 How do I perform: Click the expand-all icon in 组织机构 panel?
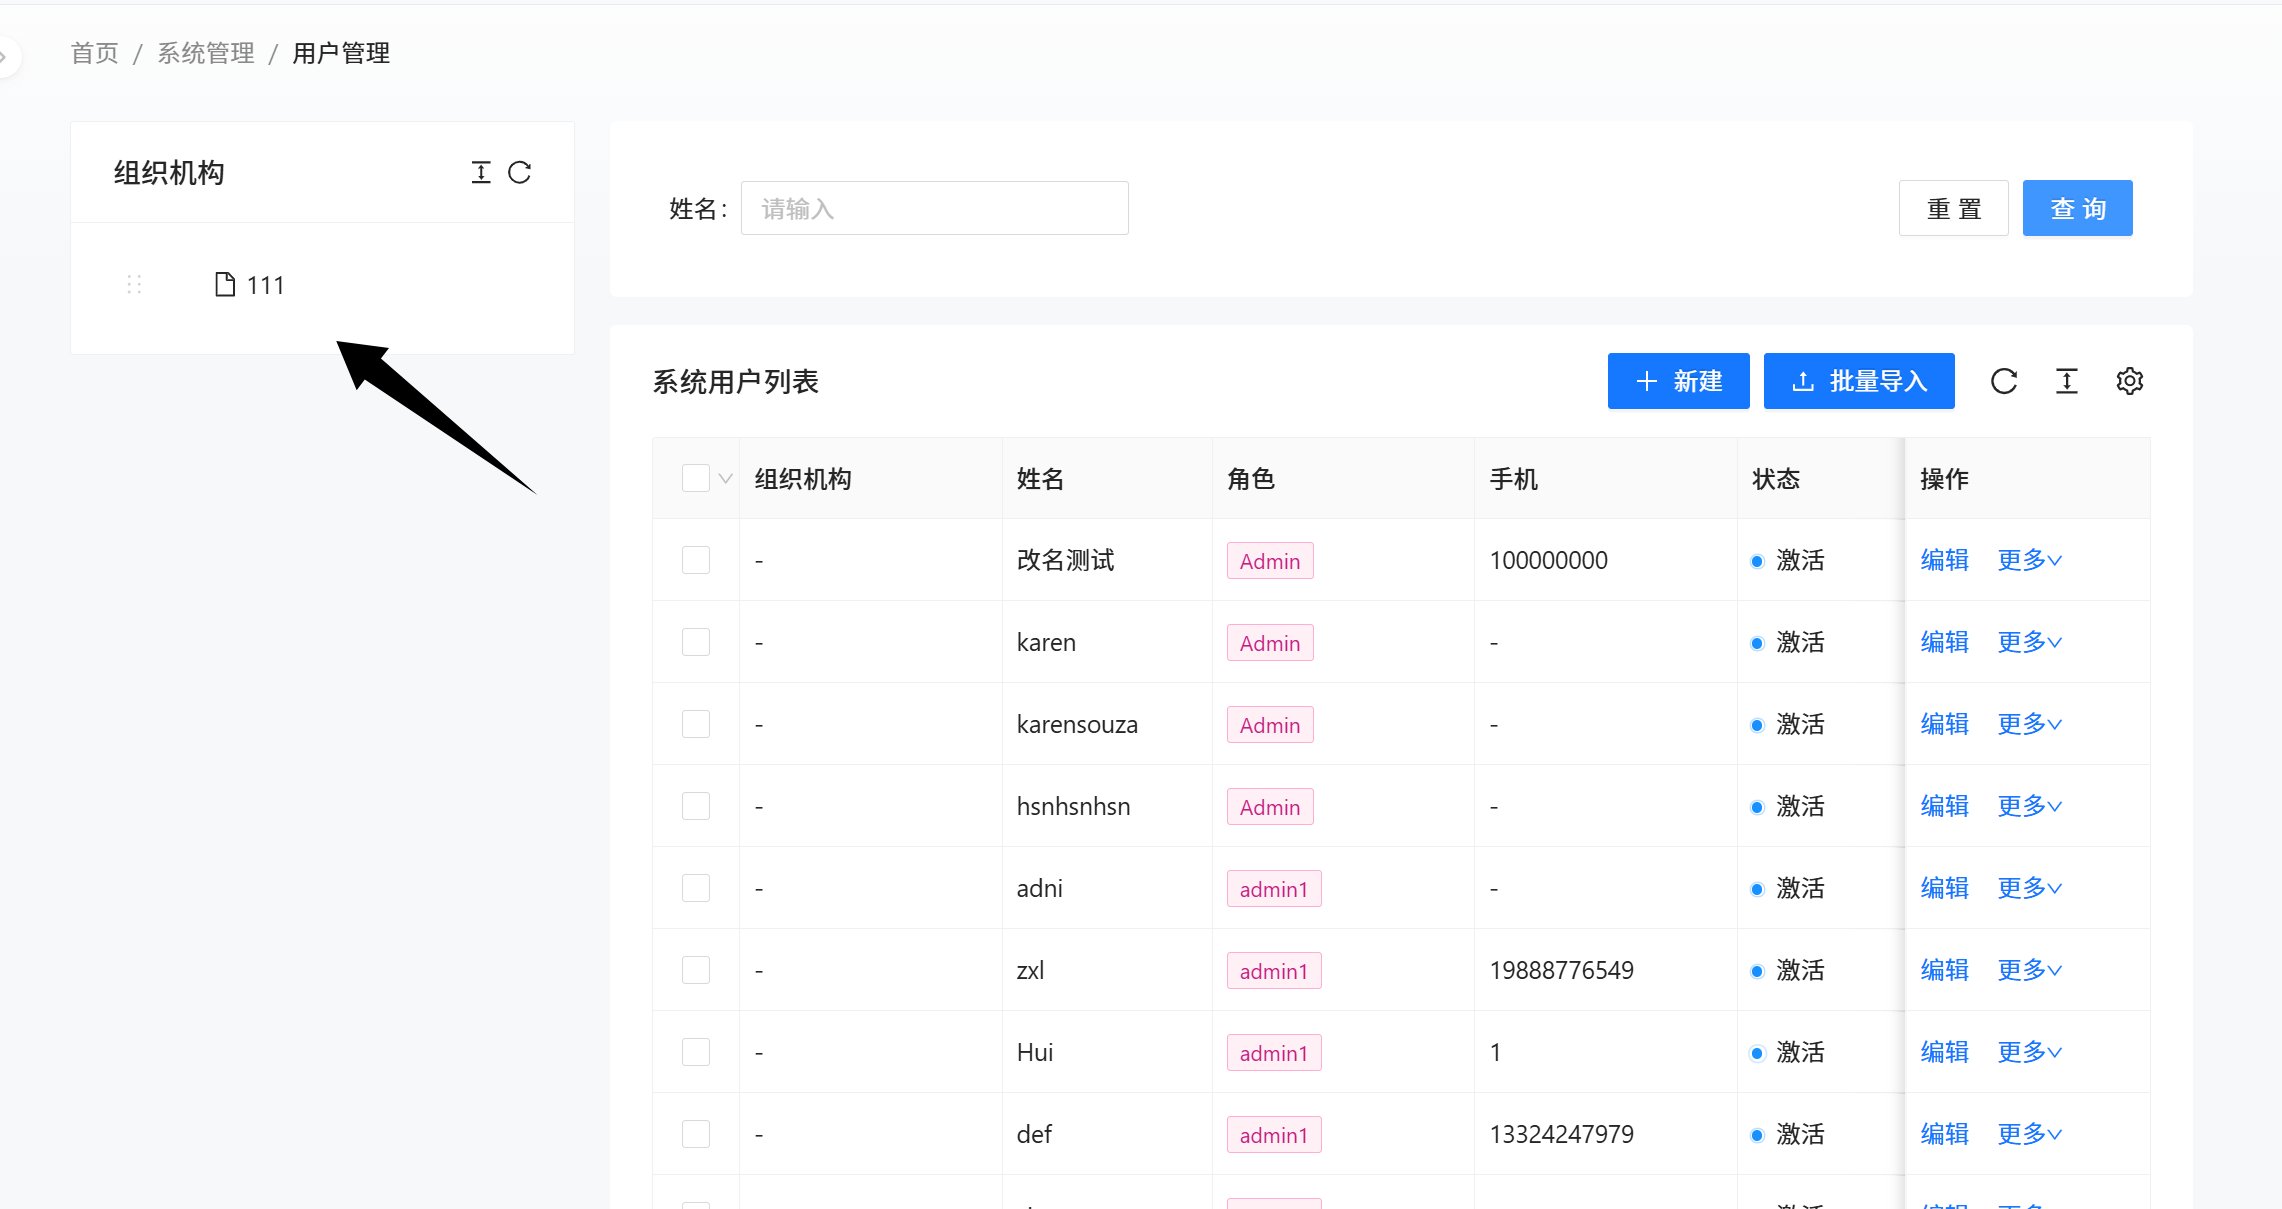pyautogui.click(x=481, y=173)
